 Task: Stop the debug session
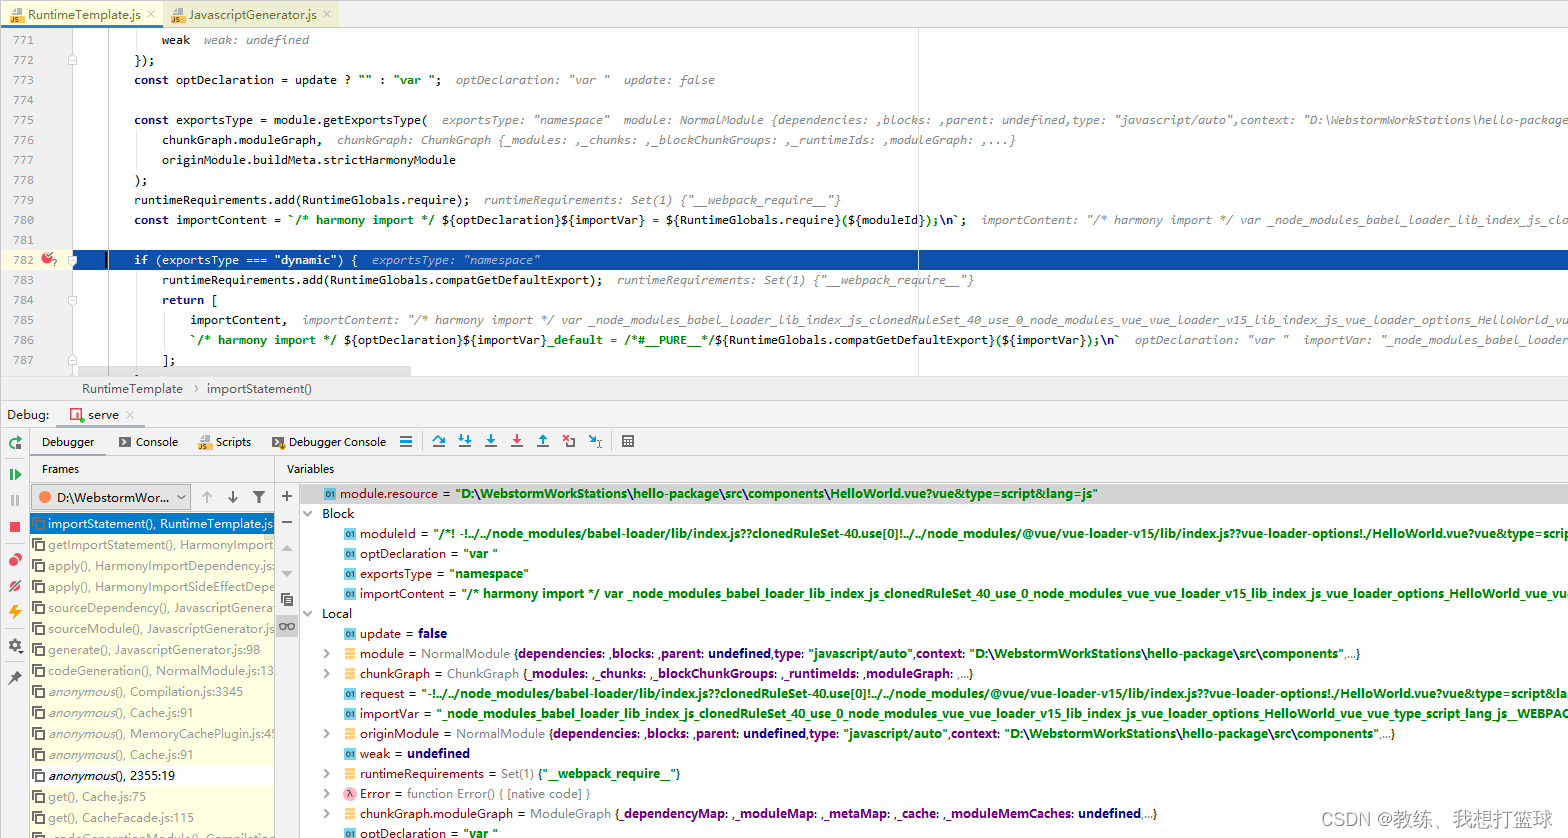[x=15, y=527]
